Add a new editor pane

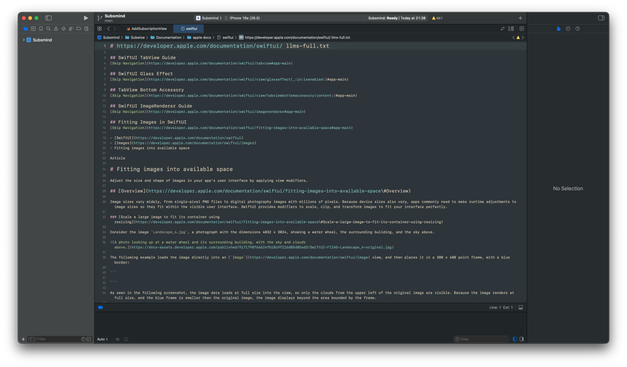tap(521, 29)
